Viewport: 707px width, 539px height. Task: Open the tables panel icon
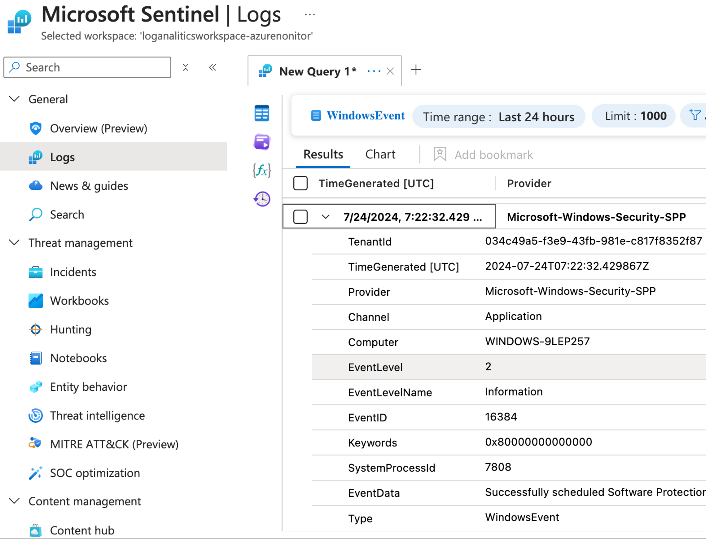pyautogui.click(x=262, y=113)
